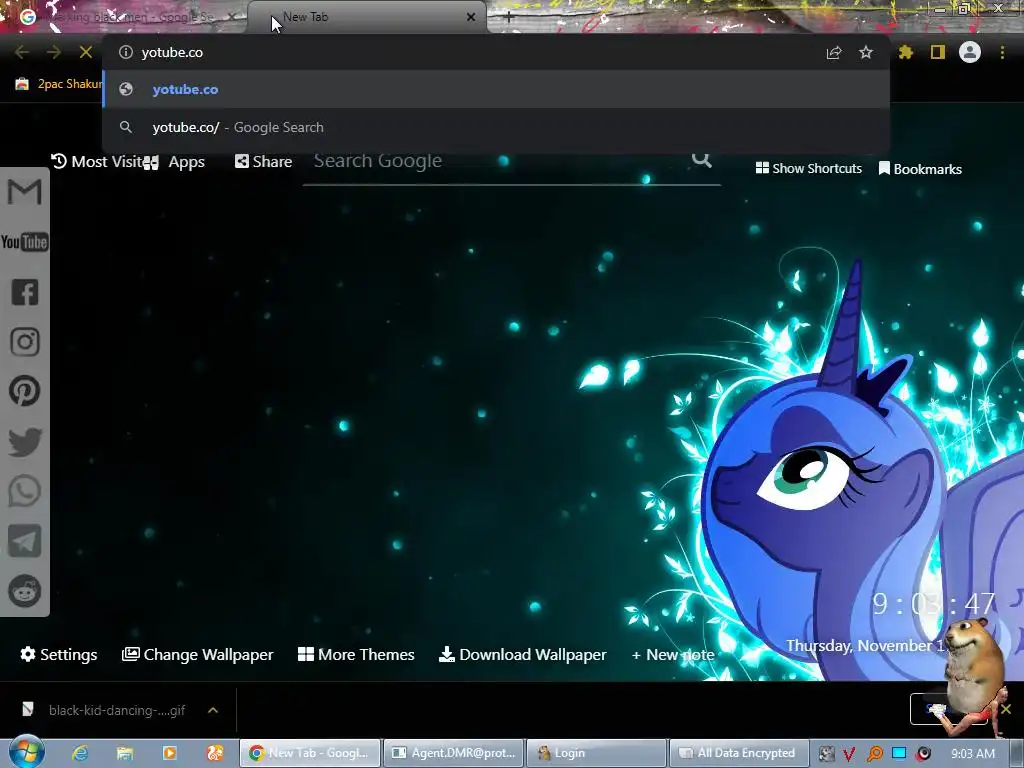Close the downloads bar
Screen dimensions: 1024x768
click(1006, 709)
